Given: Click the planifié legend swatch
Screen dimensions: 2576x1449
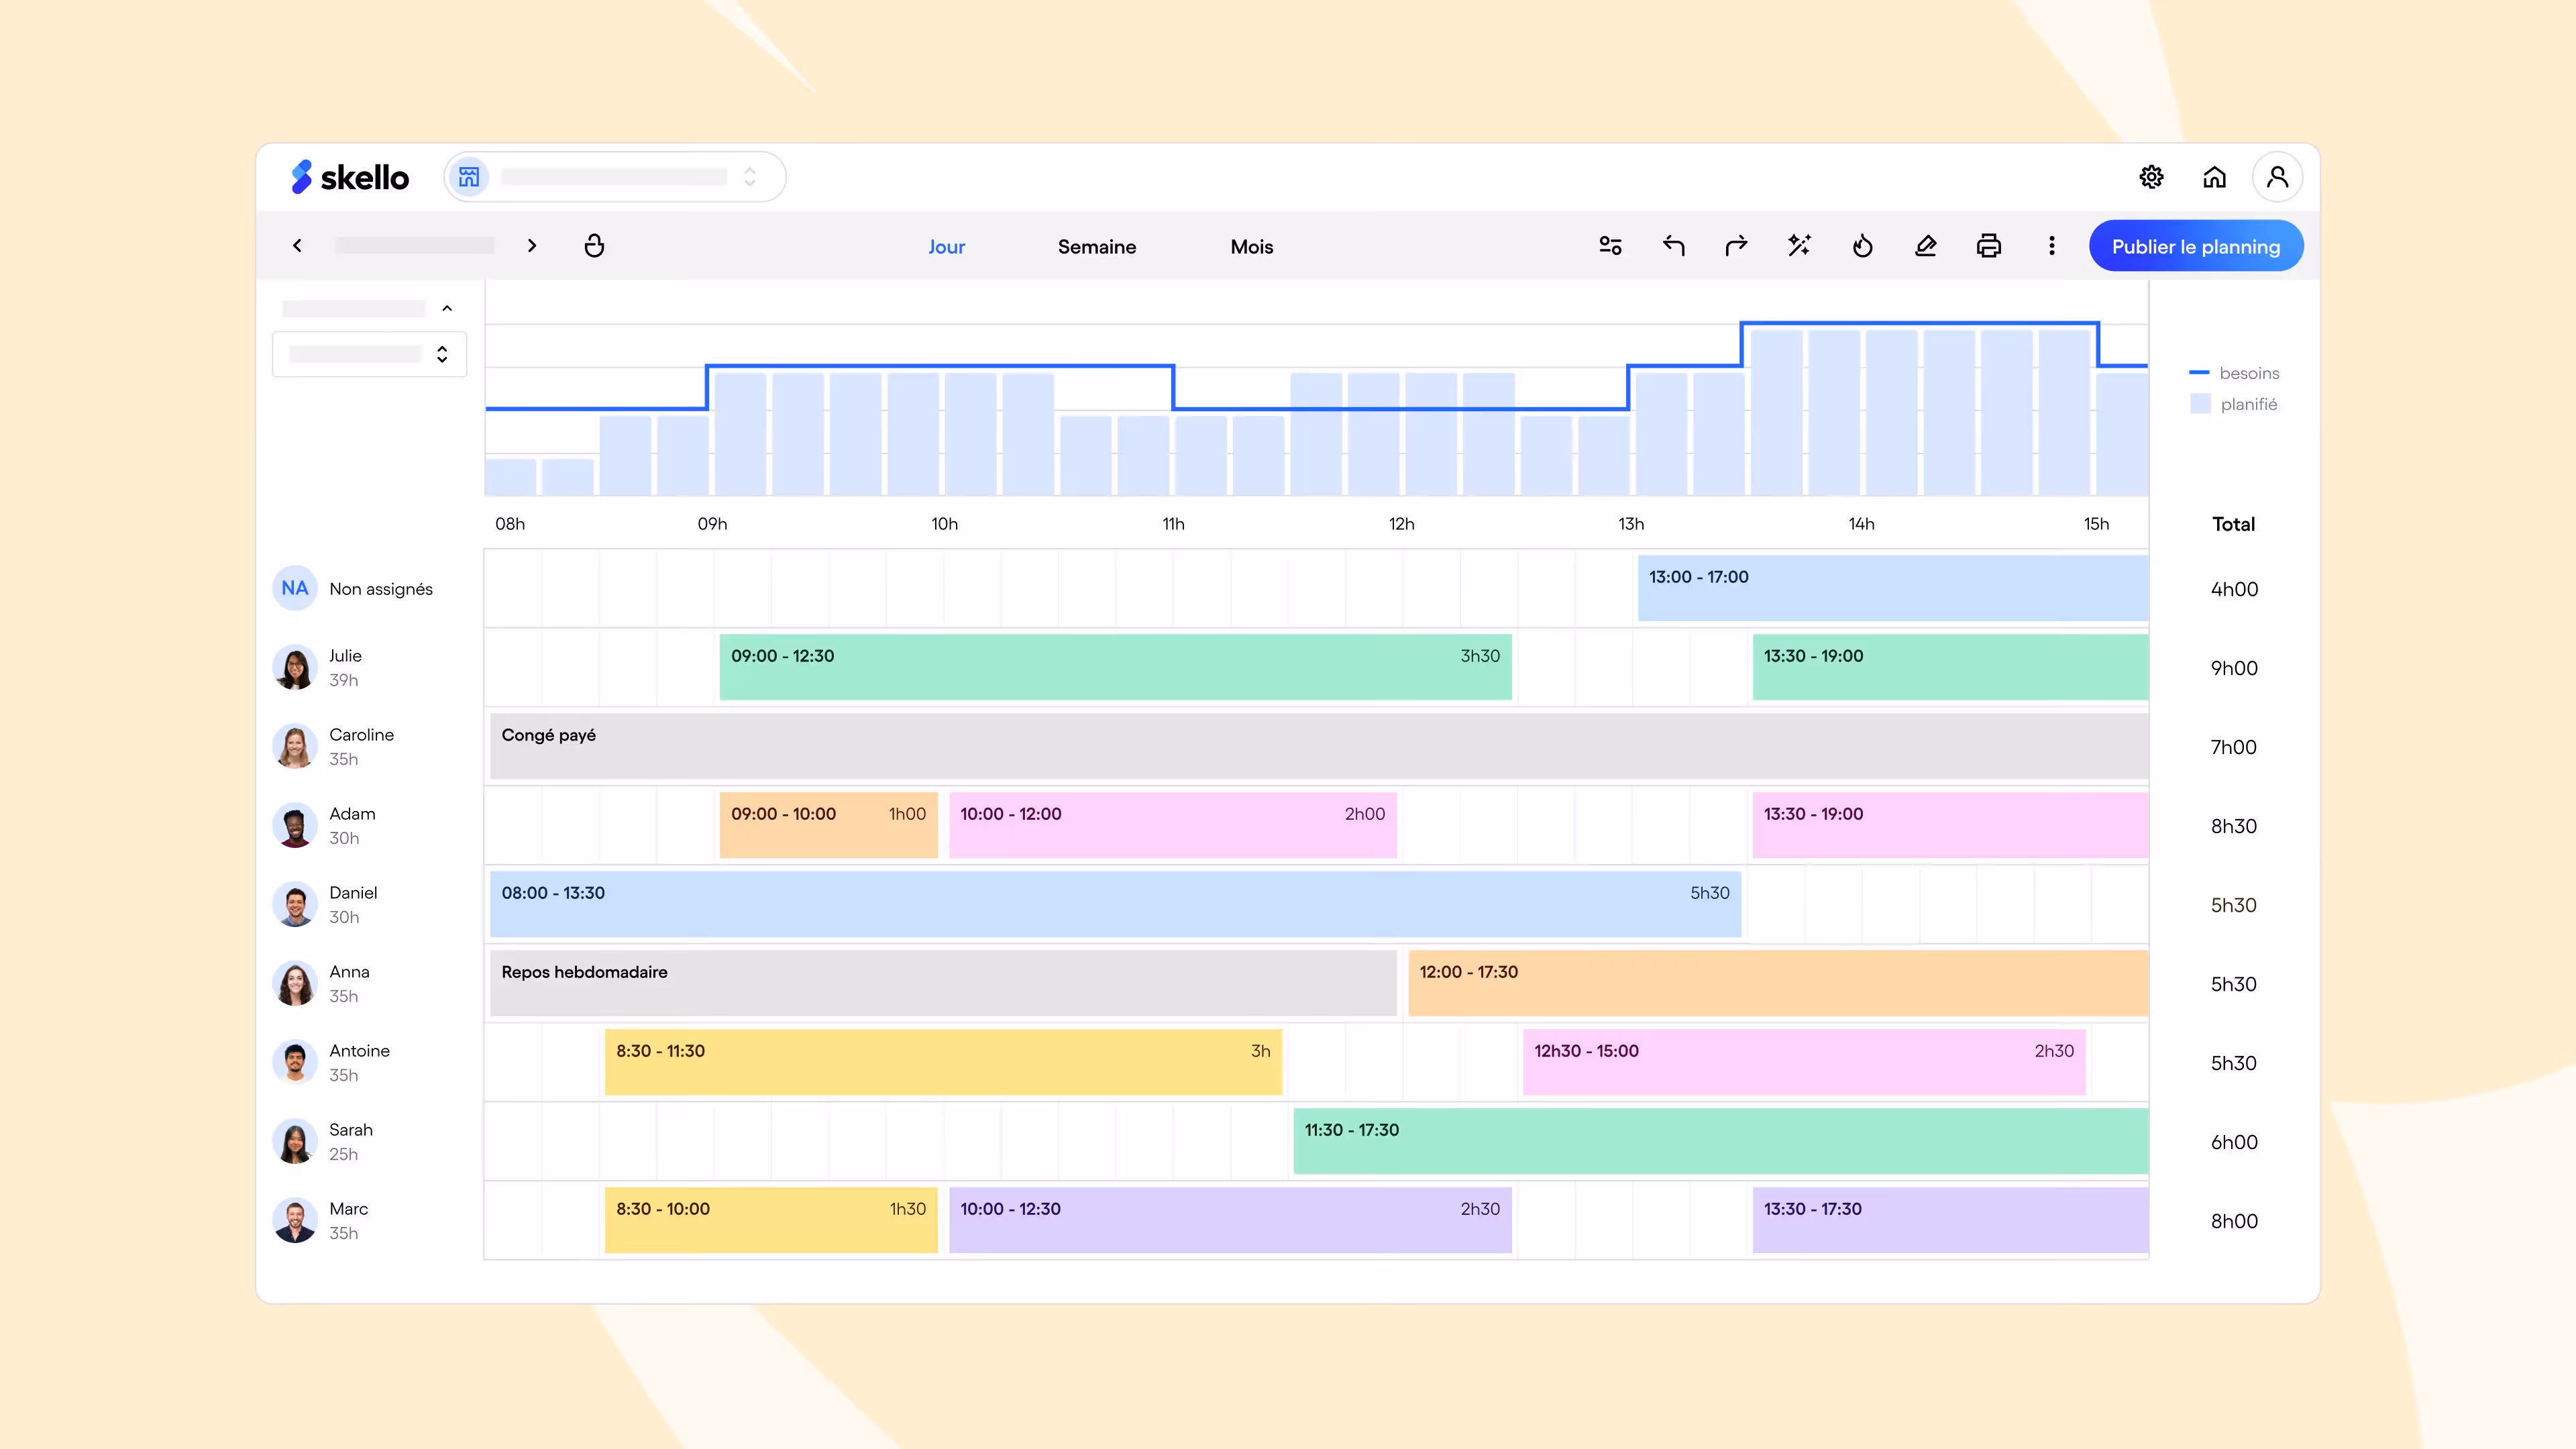Looking at the screenshot, I should coord(2200,404).
